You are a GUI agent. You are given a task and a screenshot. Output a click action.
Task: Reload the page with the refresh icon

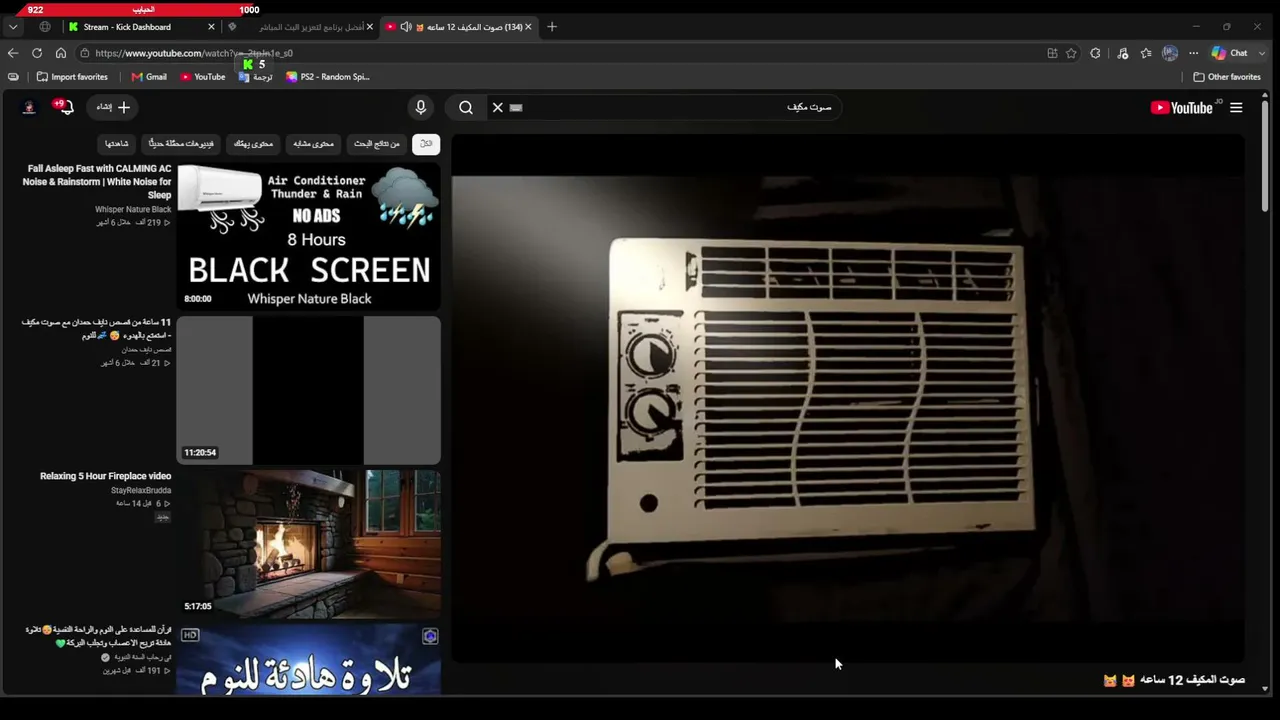(37, 53)
